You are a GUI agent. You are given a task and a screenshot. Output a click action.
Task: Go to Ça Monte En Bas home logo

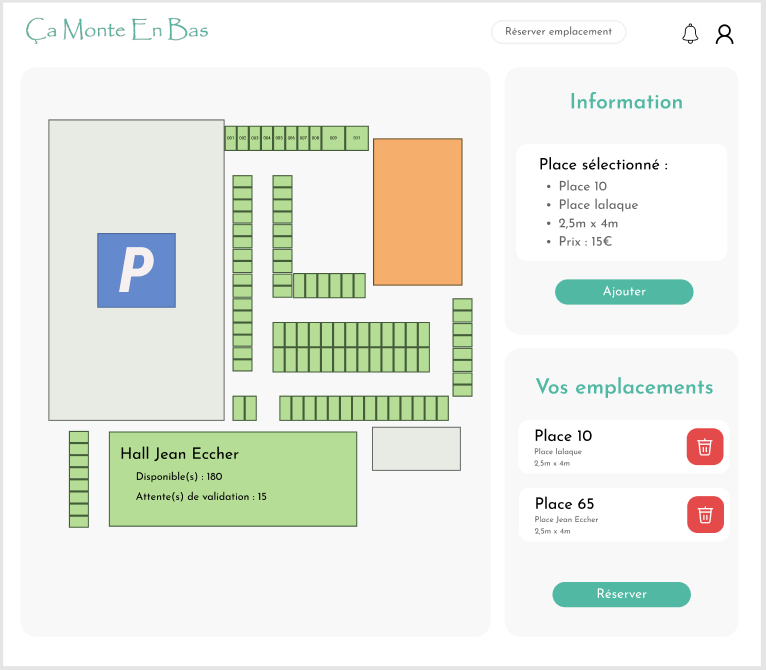coord(117,30)
